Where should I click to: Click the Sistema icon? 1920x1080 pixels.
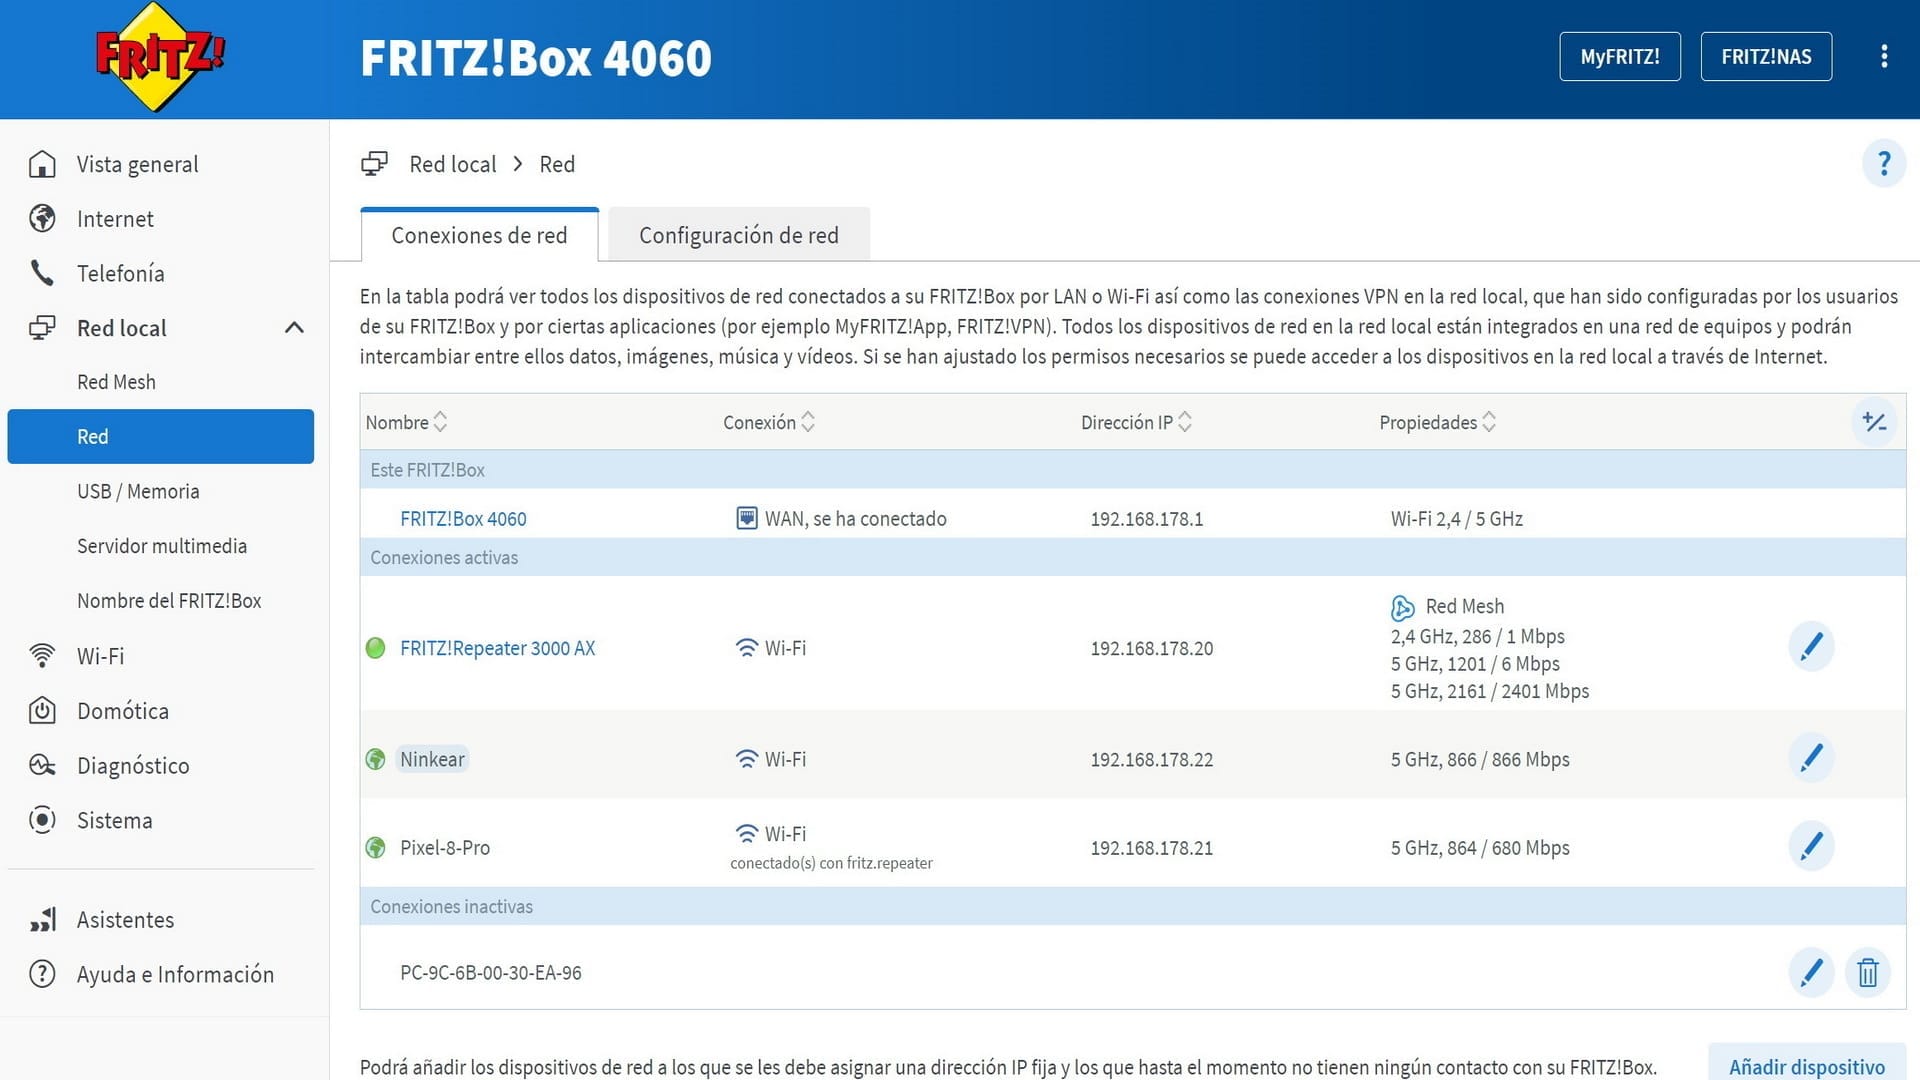click(x=42, y=820)
